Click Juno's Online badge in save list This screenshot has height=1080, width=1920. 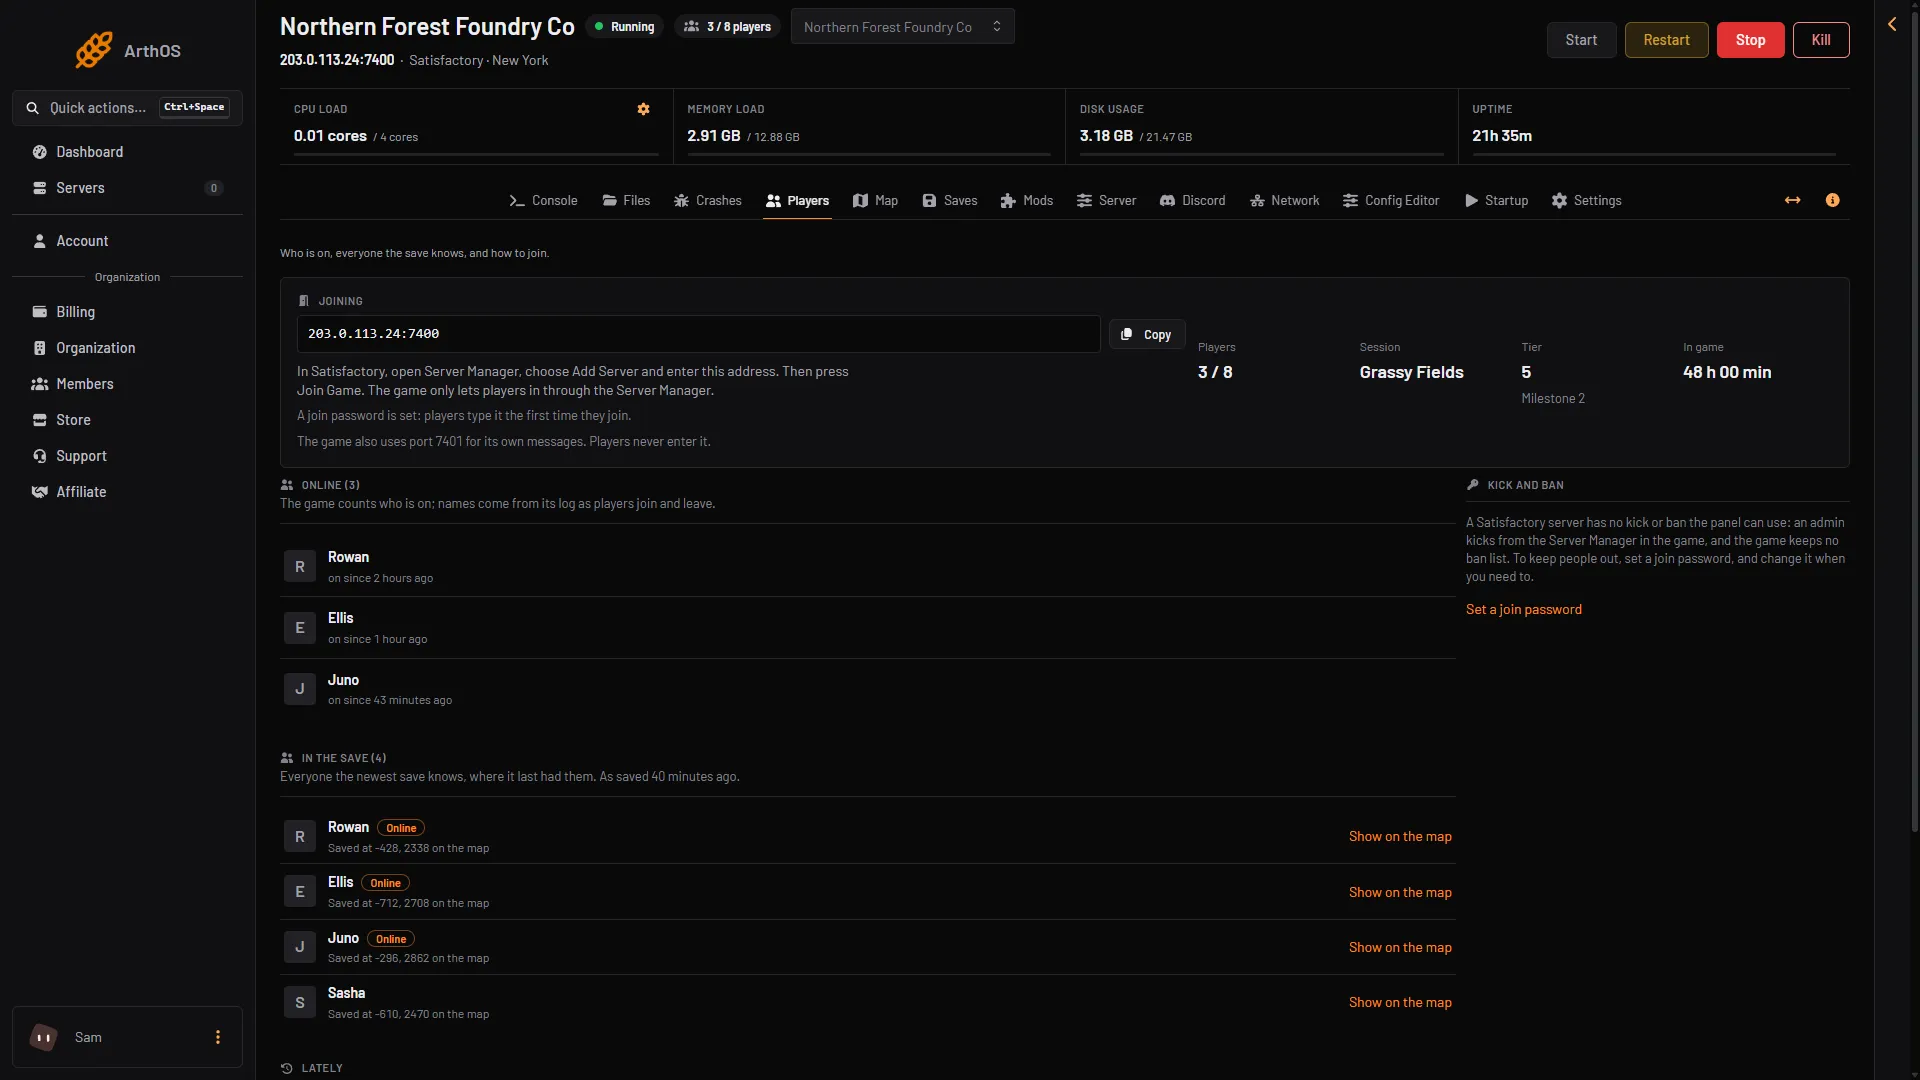(391, 939)
